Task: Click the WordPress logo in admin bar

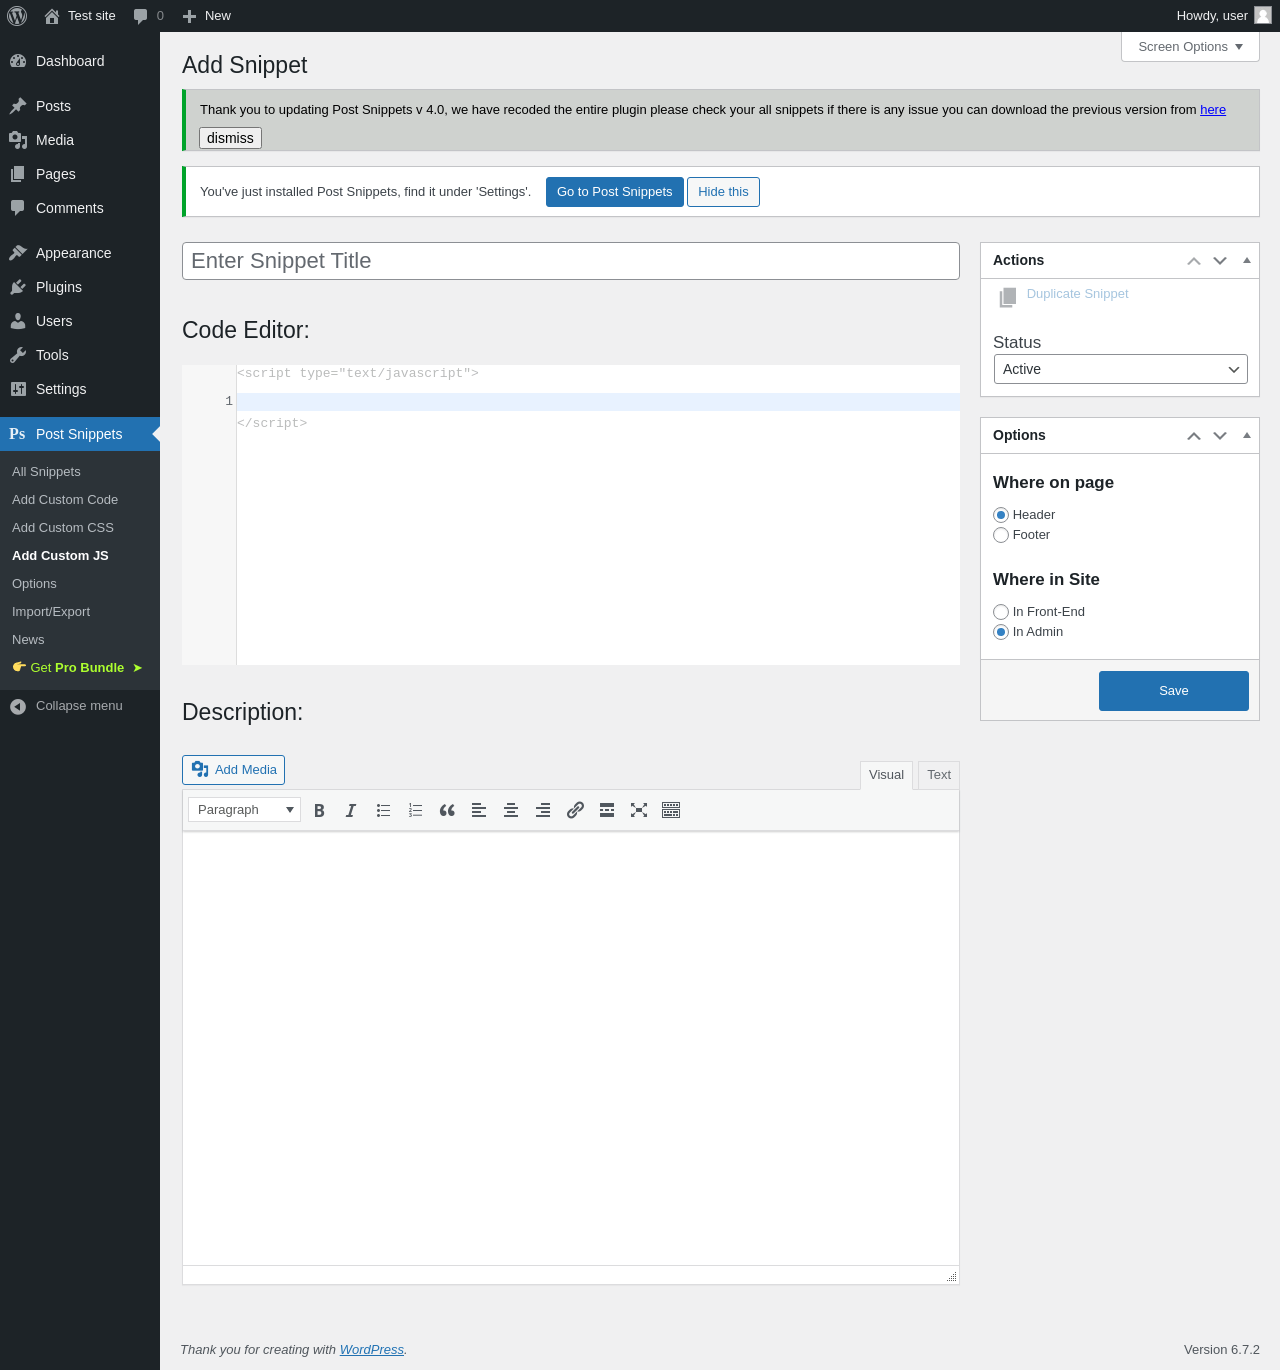Action: click(17, 16)
